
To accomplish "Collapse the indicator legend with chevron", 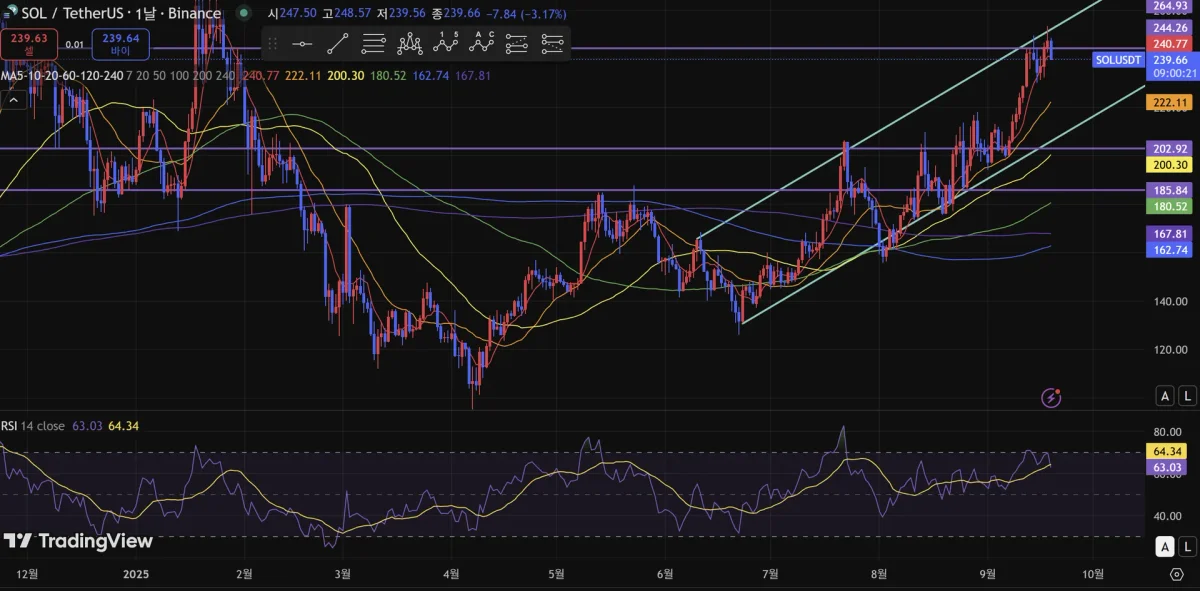I will pyautogui.click(x=13, y=99).
